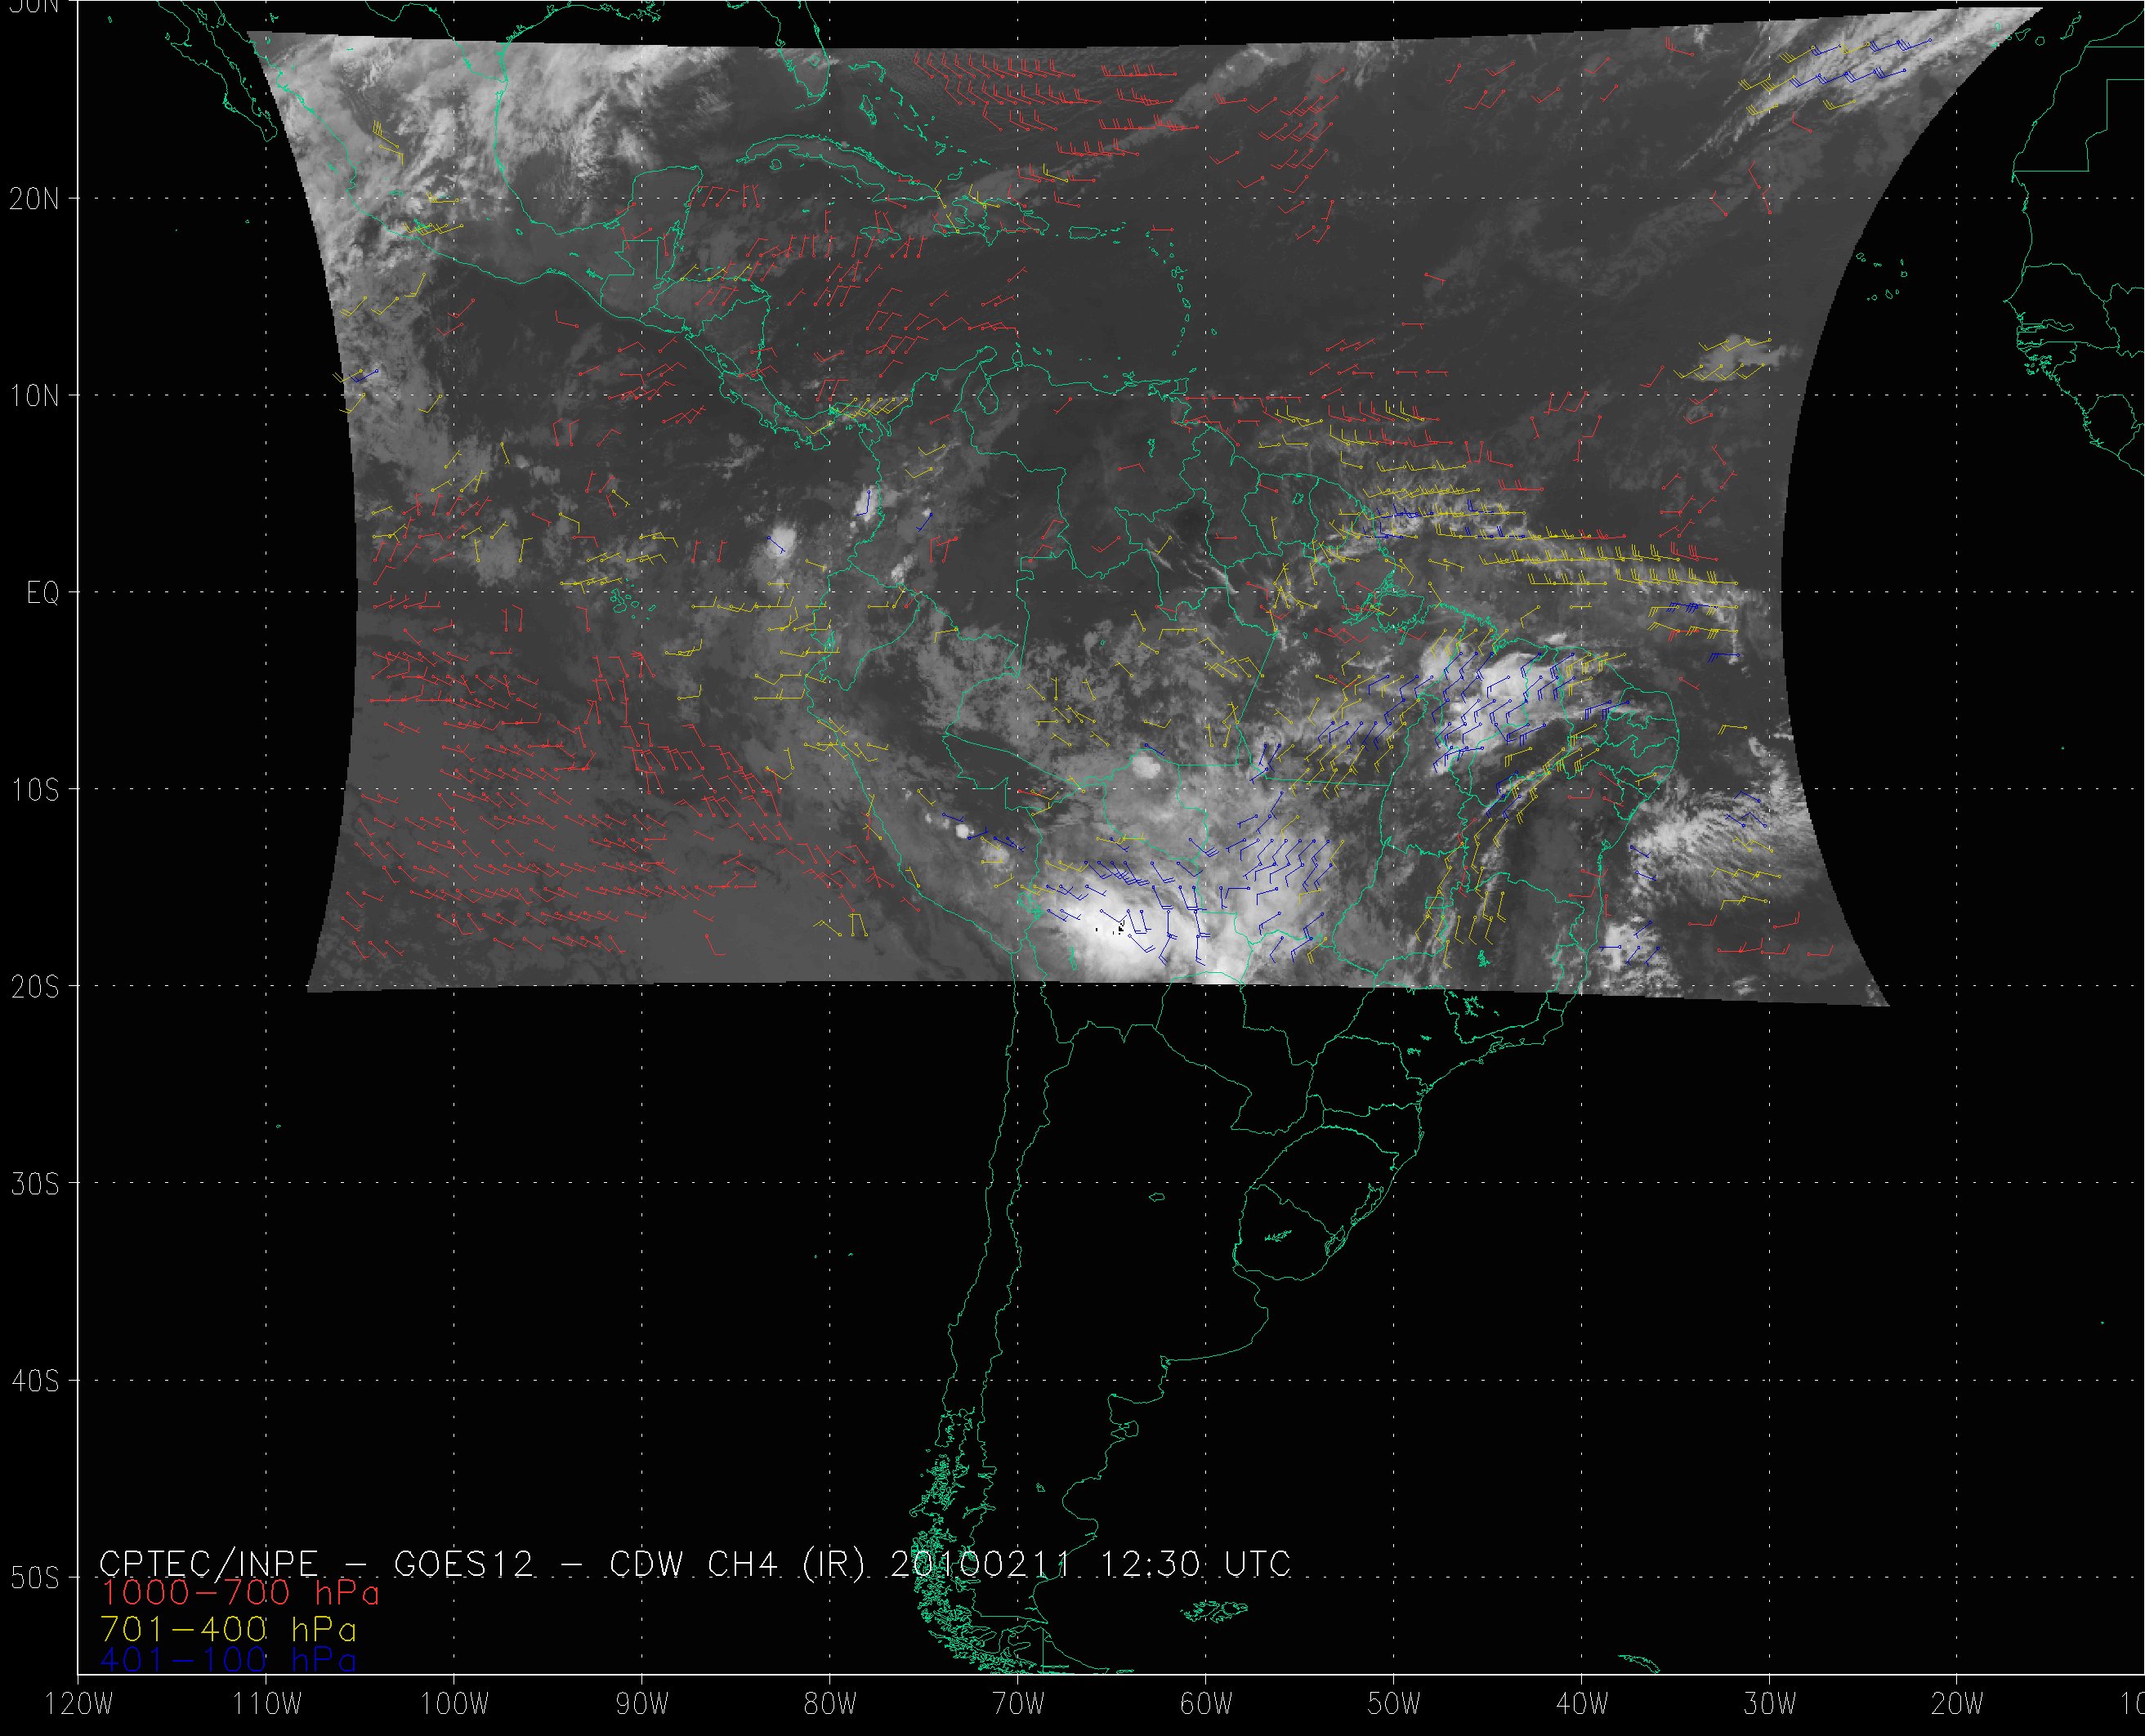
Task: Click the red 1000-700 hPa legend label
Action: click(240, 1592)
